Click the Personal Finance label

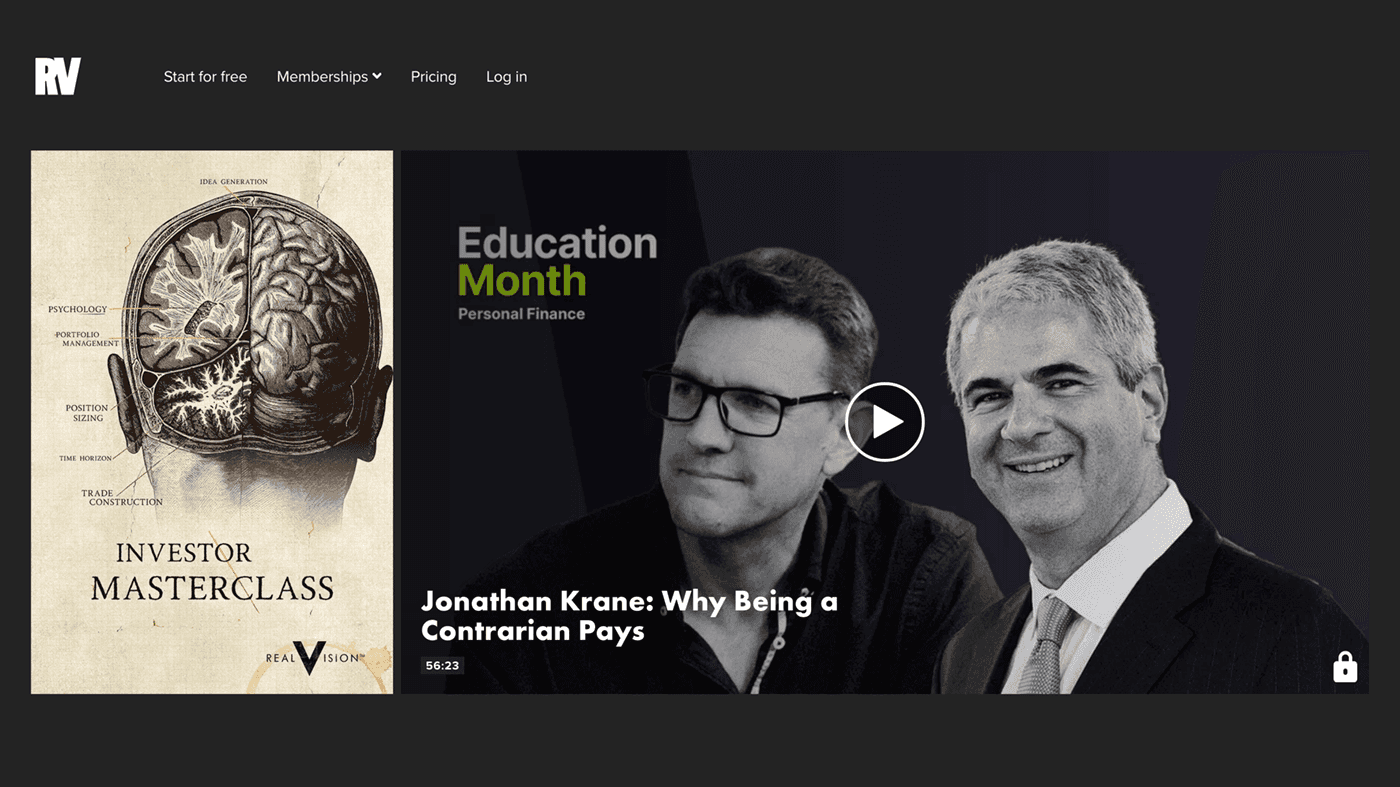[x=521, y=314]
